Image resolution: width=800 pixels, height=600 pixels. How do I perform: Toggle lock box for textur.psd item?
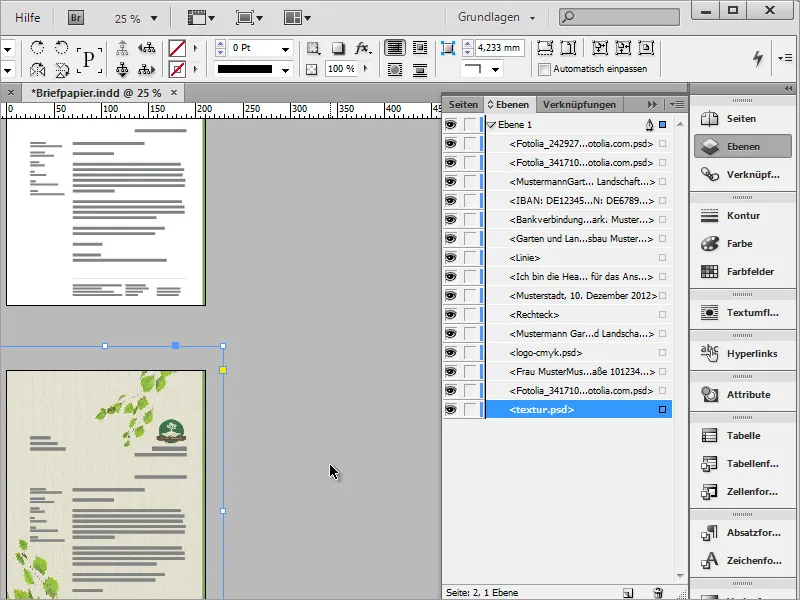[x=470, y=410]
